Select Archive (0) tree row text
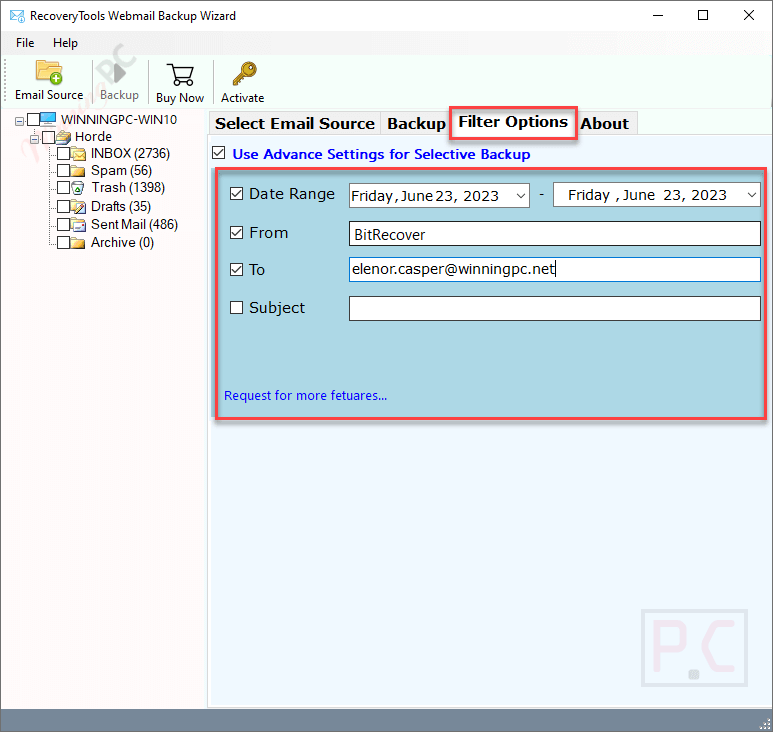 (122, 243)
